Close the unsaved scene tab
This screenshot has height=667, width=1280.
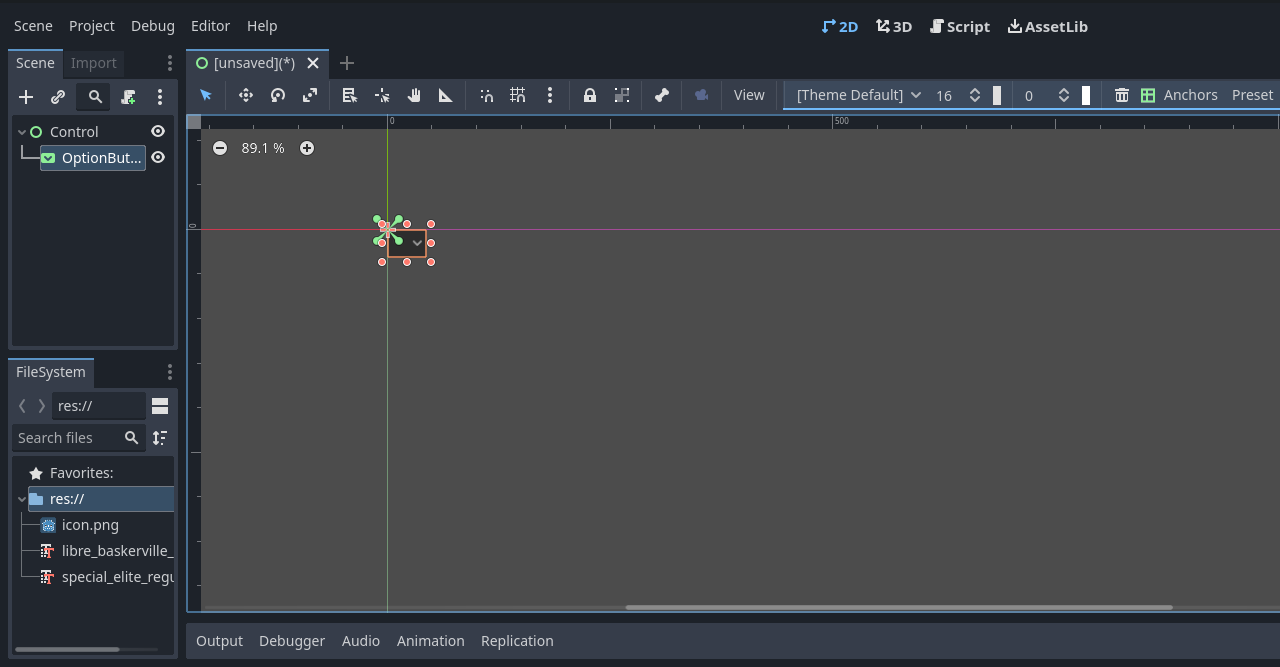click(x=313, y=63)
